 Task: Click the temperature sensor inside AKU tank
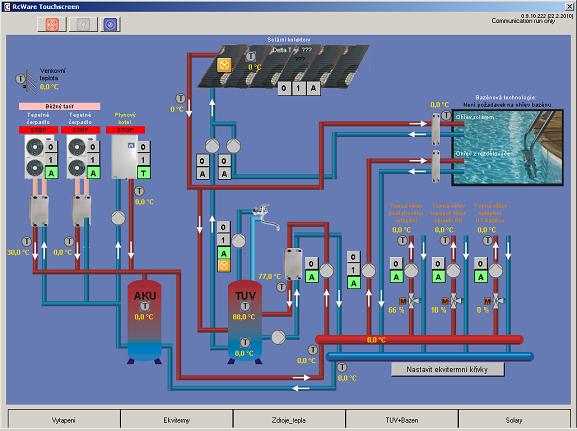pos(145,306)
